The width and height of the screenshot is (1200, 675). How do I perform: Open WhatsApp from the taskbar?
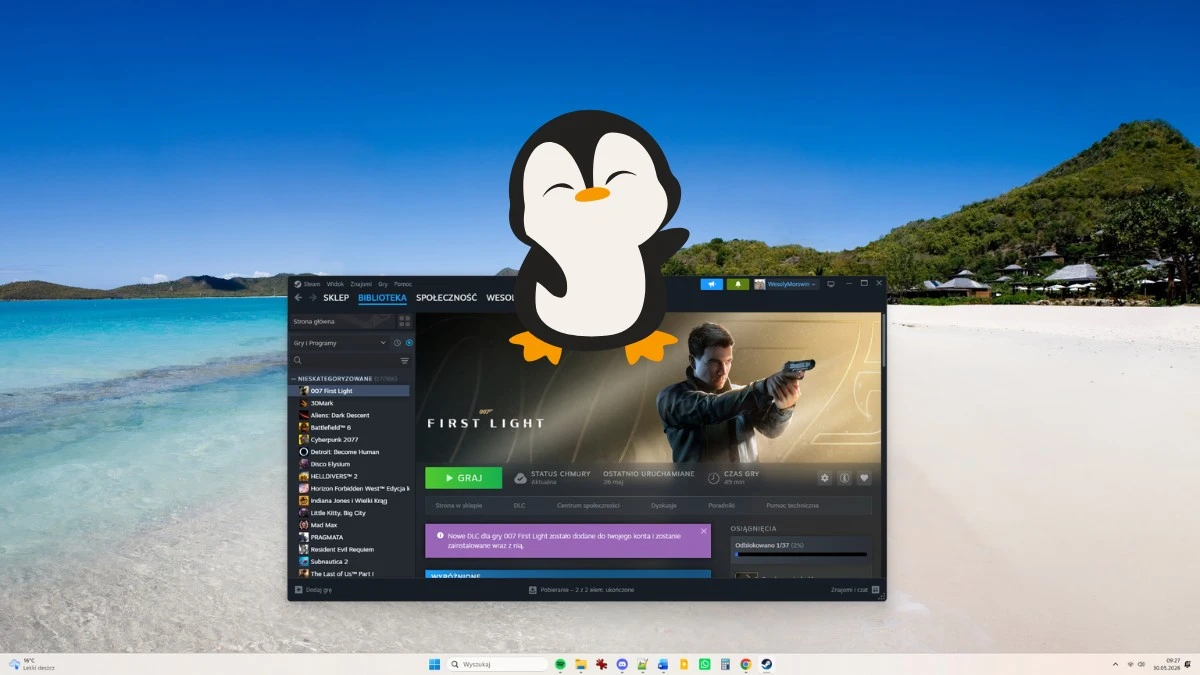click(x=705, y=664)
